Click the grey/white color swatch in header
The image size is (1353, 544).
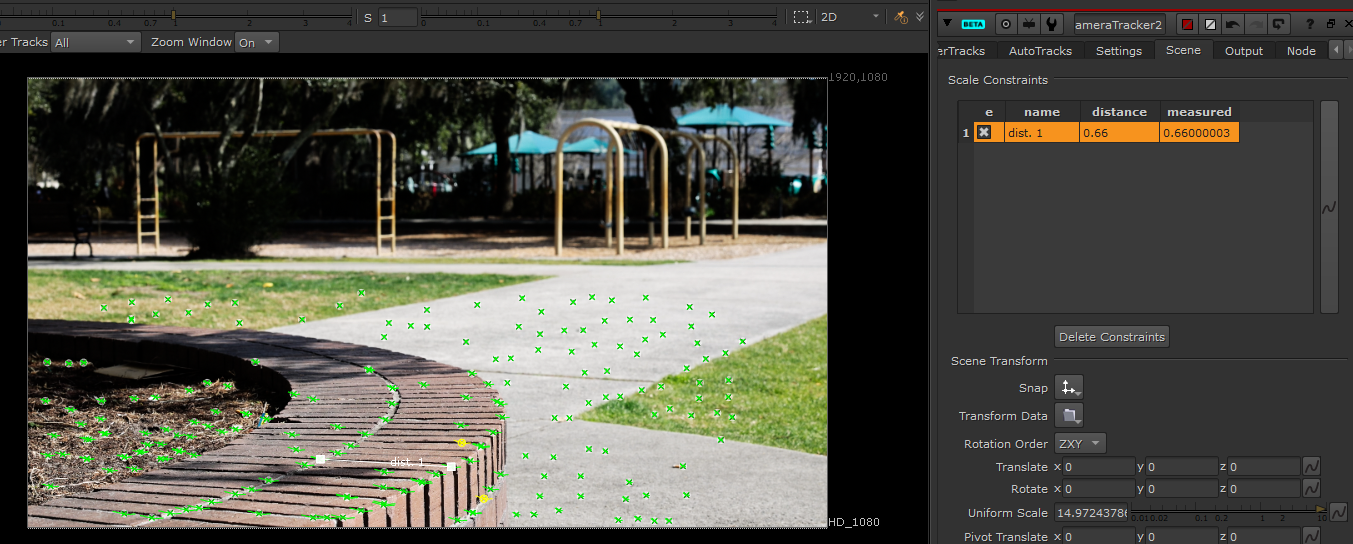pyautogui.click(x=1210, y=24)
